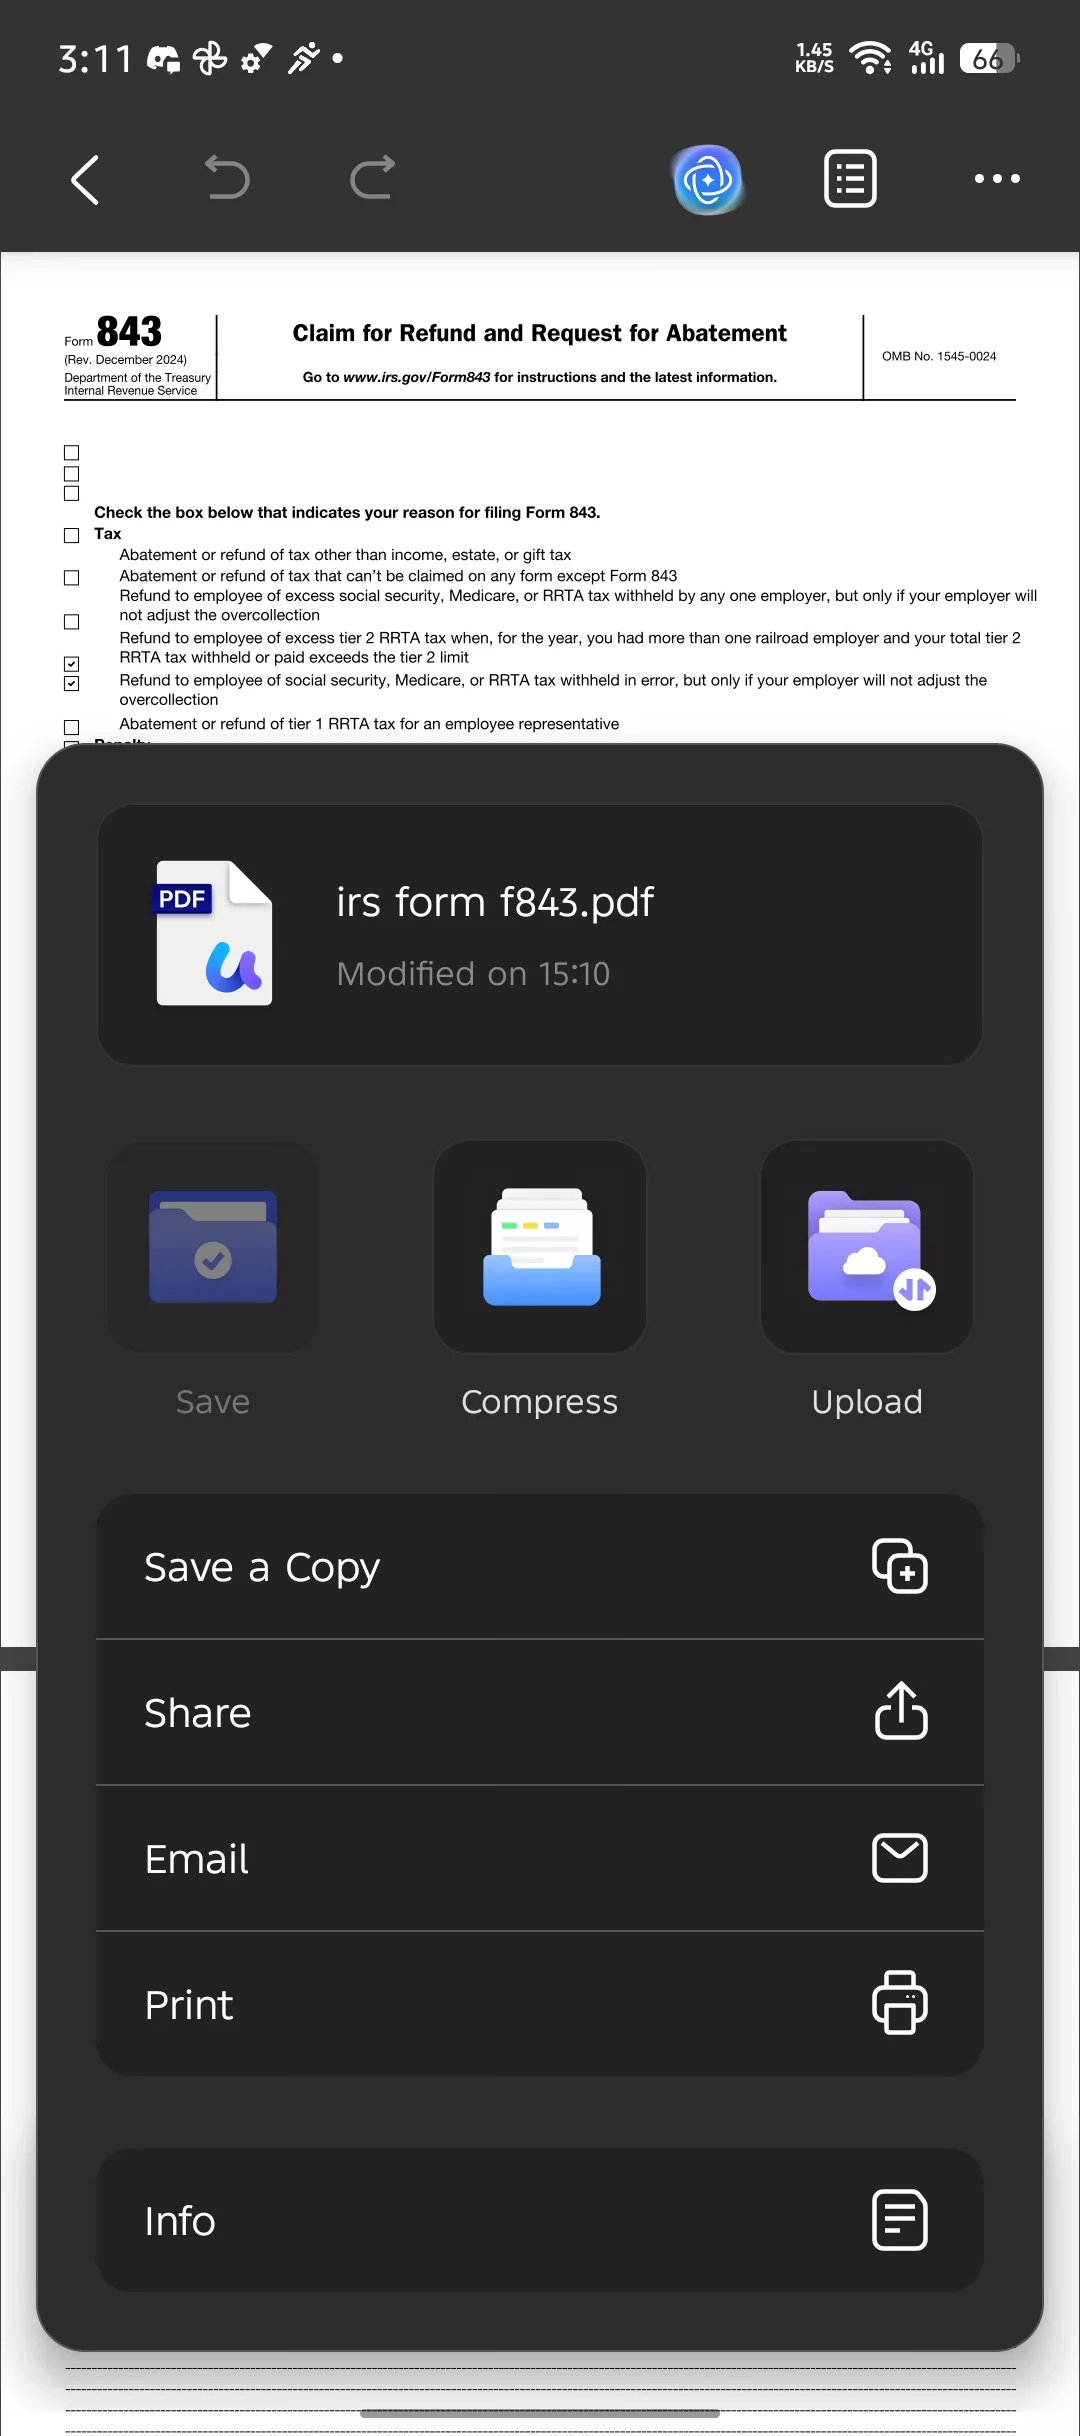Open the AI assistant icon
This screenshot has height=2436, width=1080.
[708, 180]
